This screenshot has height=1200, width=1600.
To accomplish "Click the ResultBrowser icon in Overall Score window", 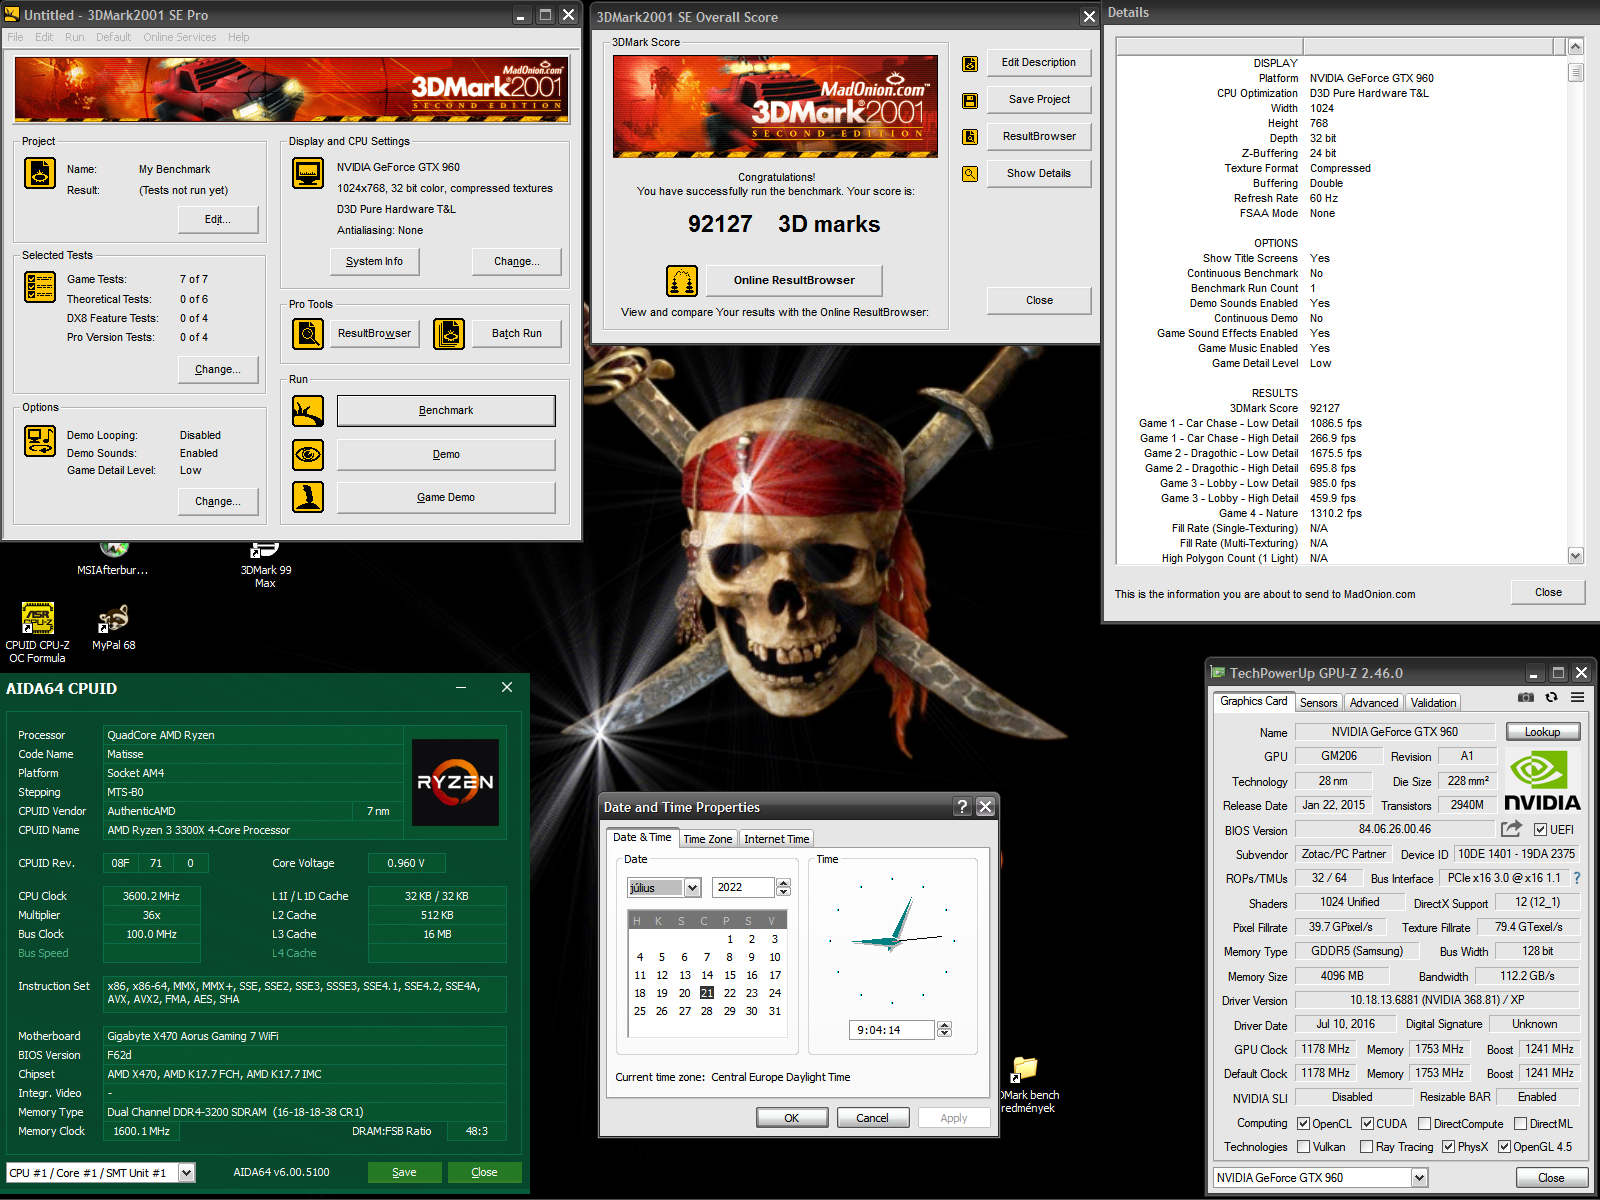I will [x=970, y=137].
